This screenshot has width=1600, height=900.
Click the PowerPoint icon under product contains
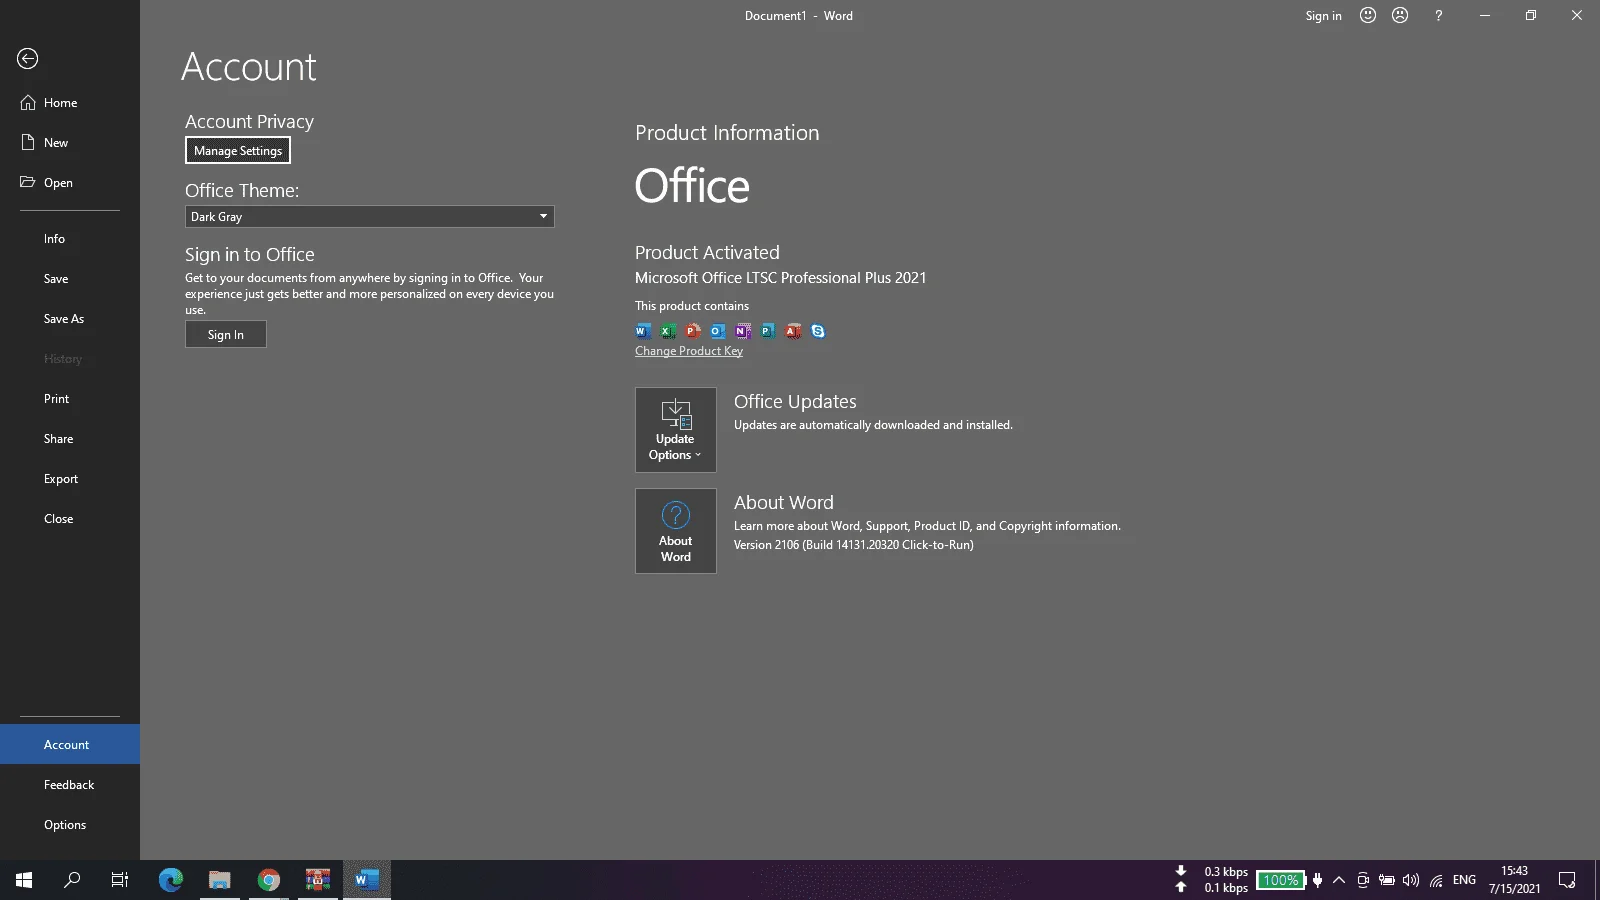[693, 331]
